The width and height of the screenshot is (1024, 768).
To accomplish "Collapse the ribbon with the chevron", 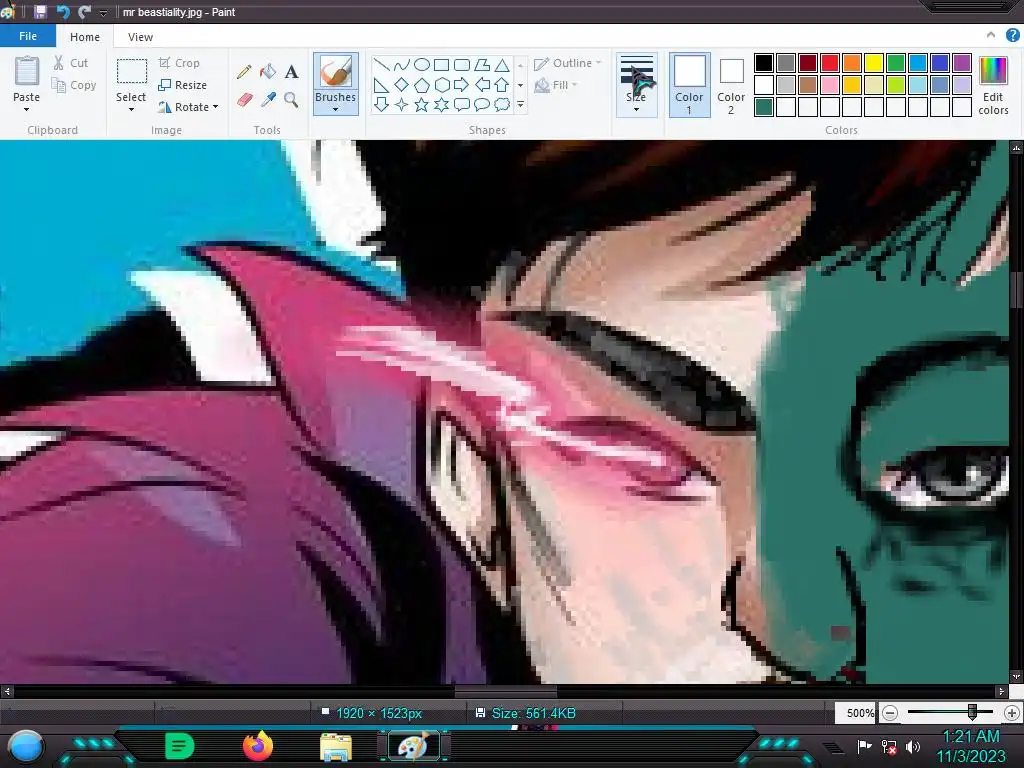I will [991, 35].
